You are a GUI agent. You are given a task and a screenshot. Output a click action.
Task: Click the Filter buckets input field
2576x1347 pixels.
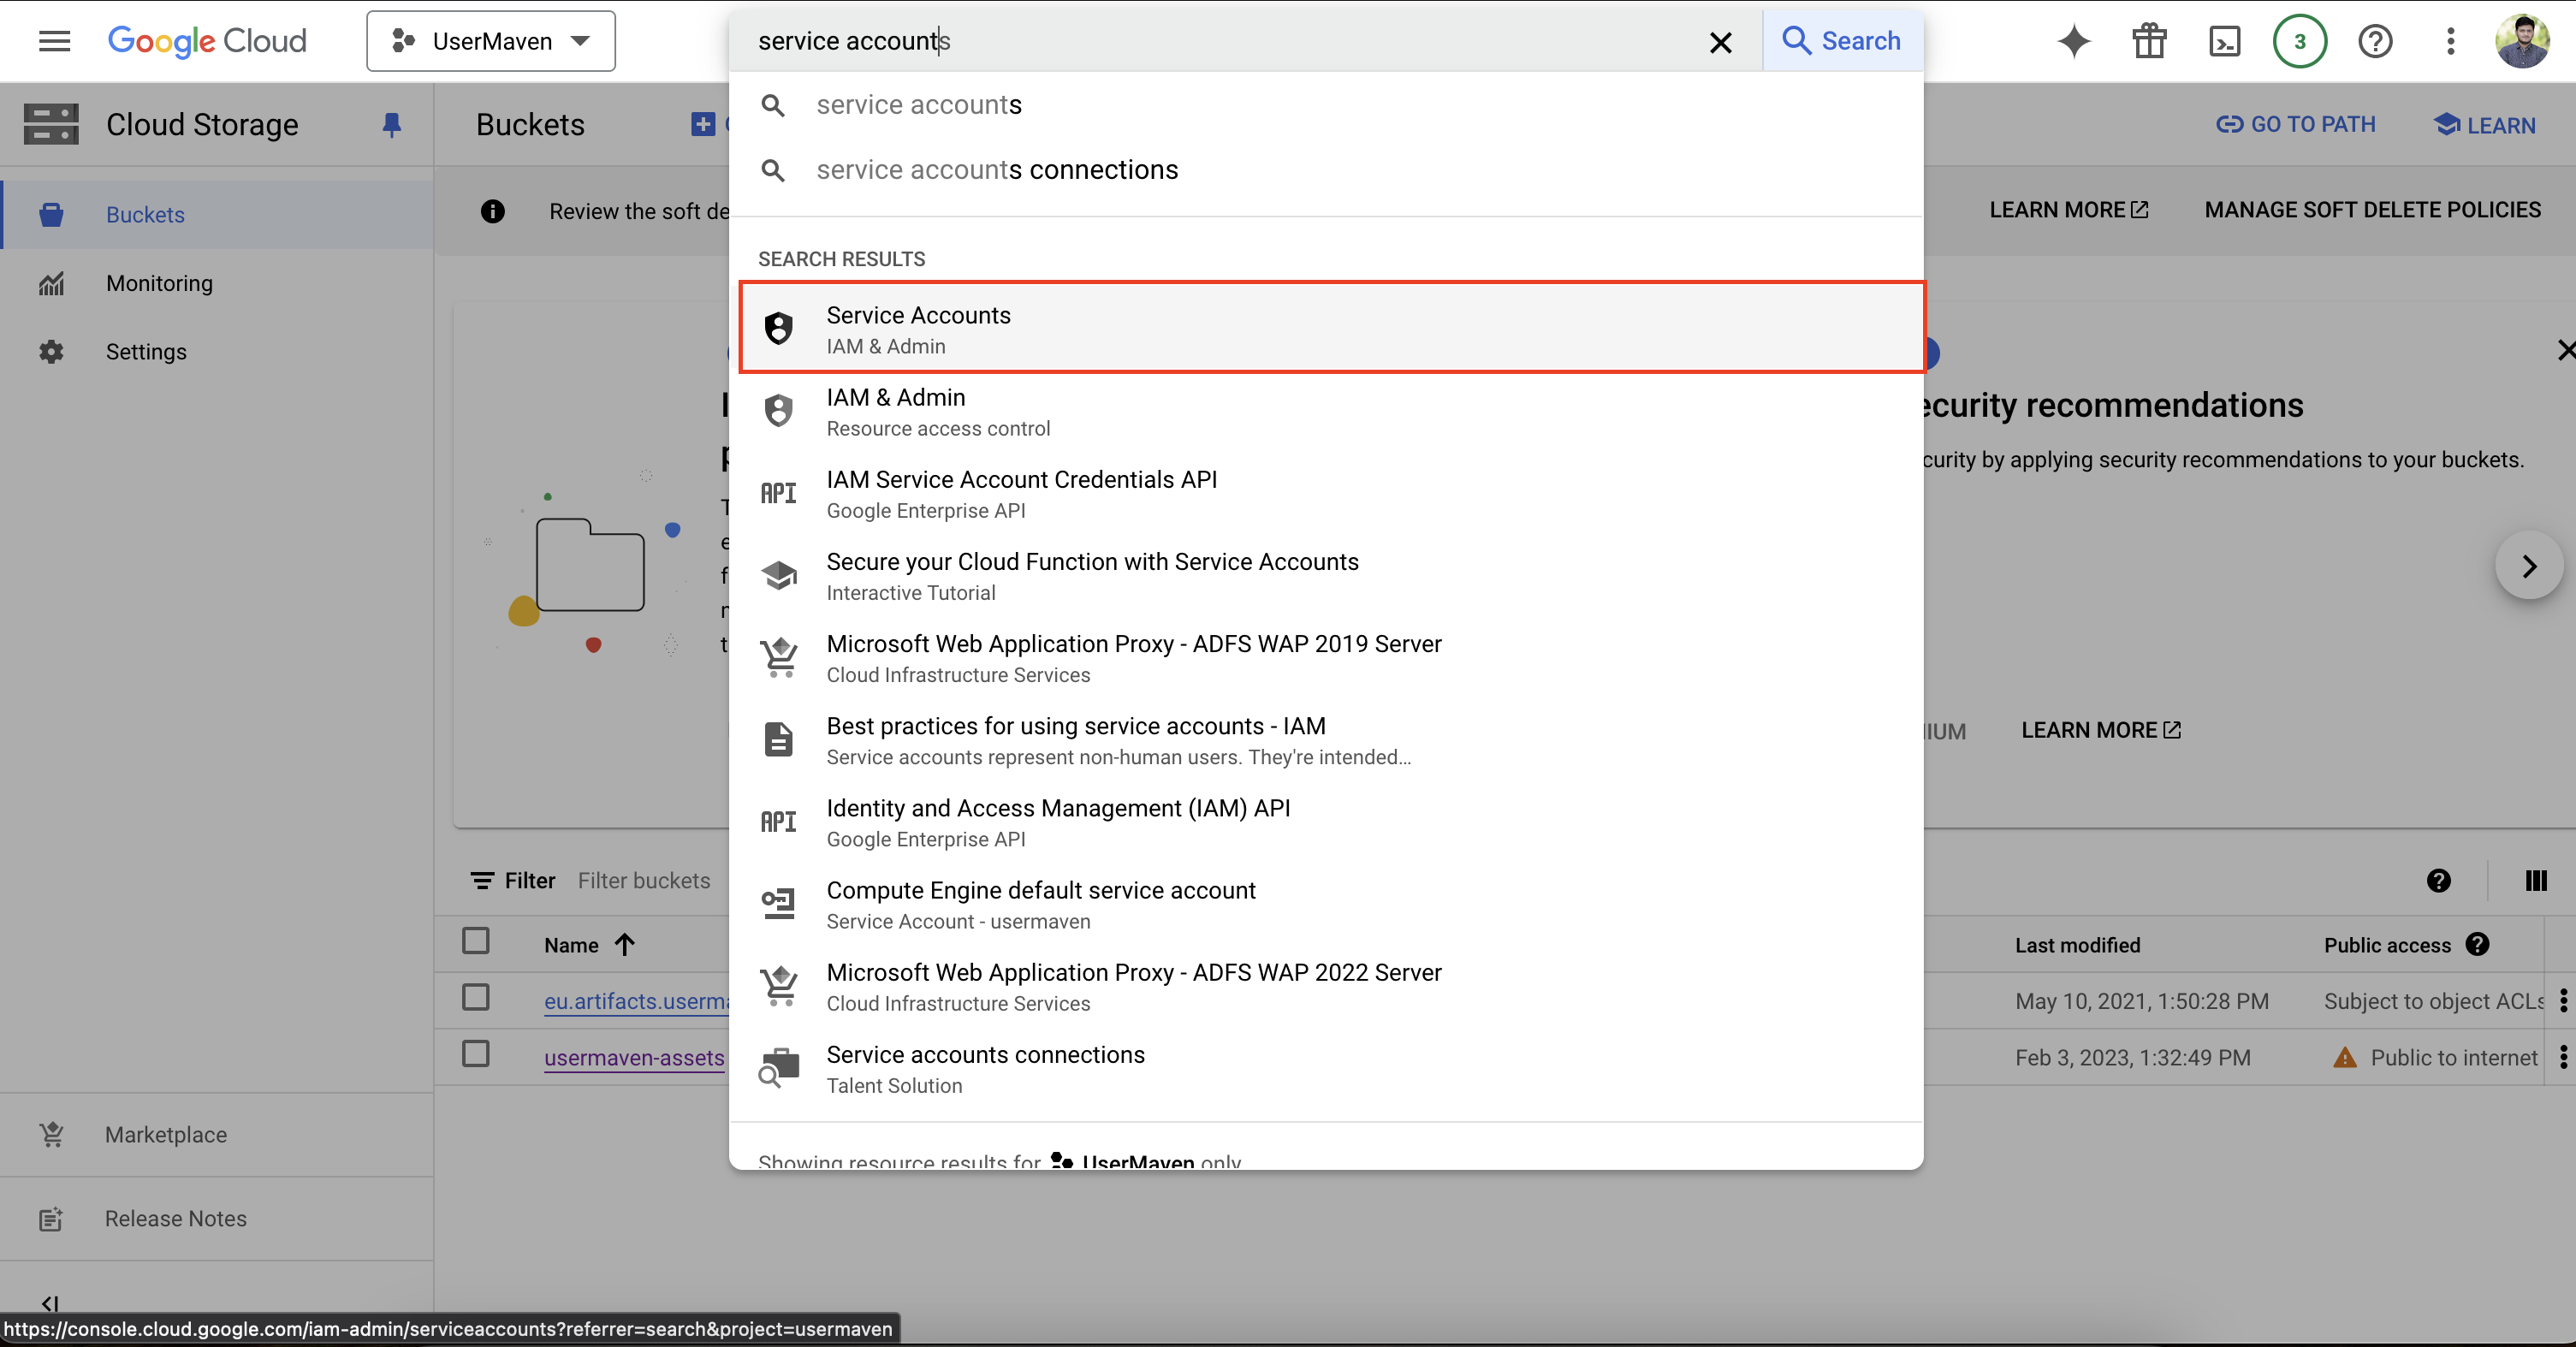[x=645, y=880]
